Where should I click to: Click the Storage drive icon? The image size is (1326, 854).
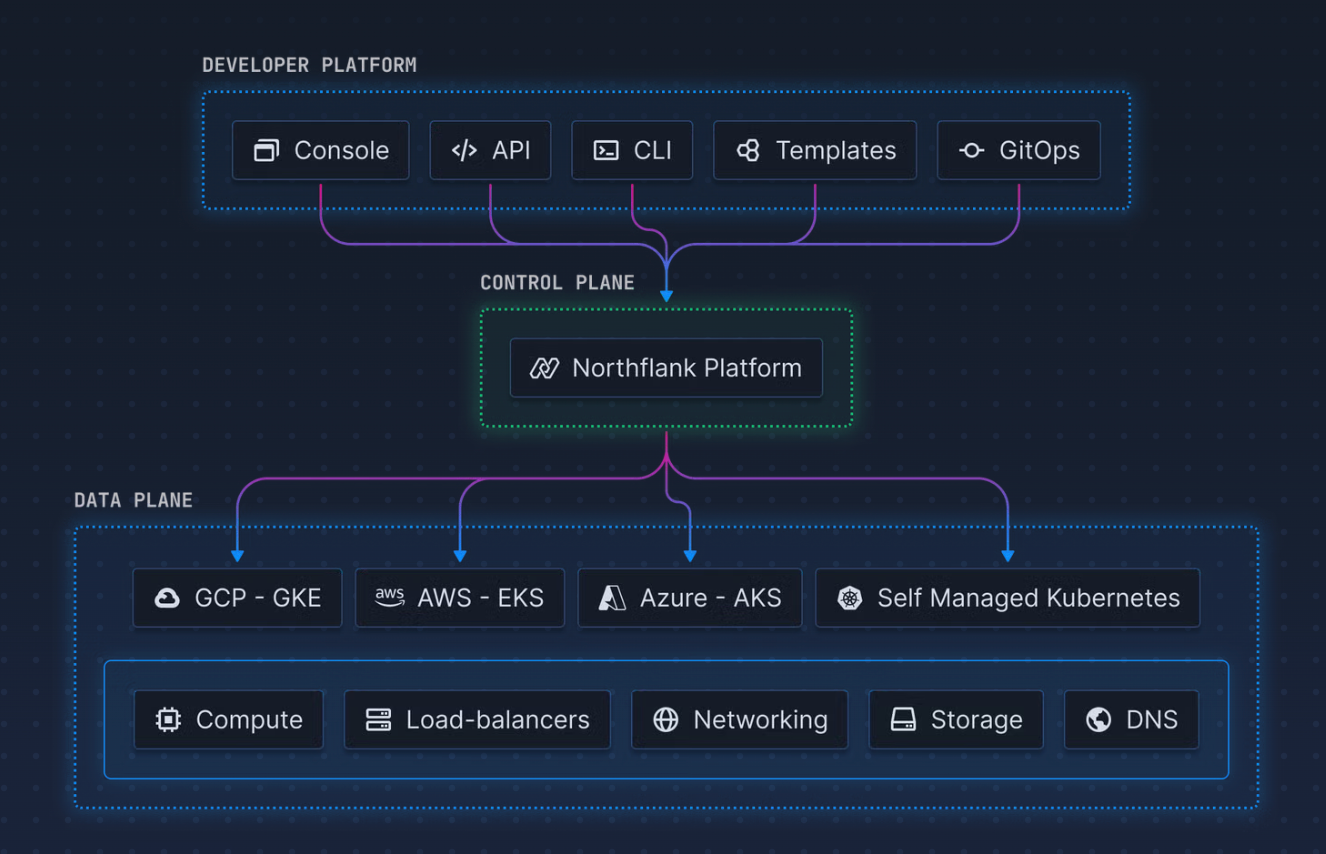[903, 720]
